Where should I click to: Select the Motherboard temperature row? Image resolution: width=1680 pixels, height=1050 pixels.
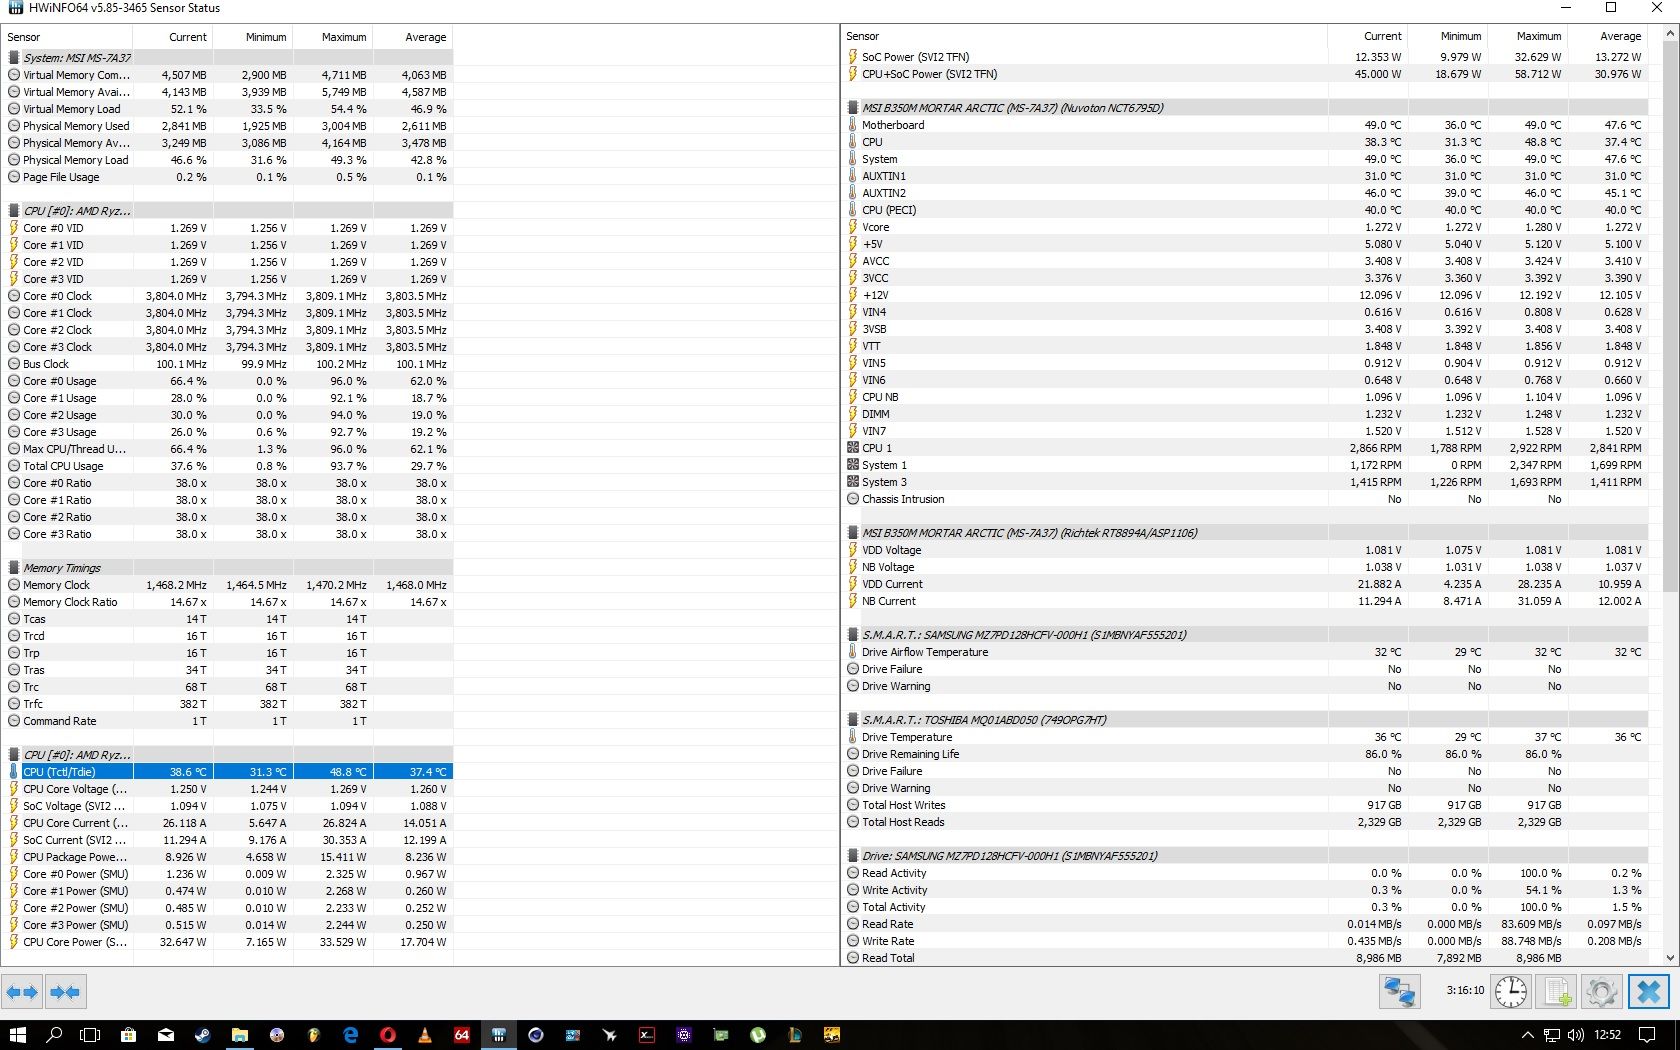(1246, 124)
